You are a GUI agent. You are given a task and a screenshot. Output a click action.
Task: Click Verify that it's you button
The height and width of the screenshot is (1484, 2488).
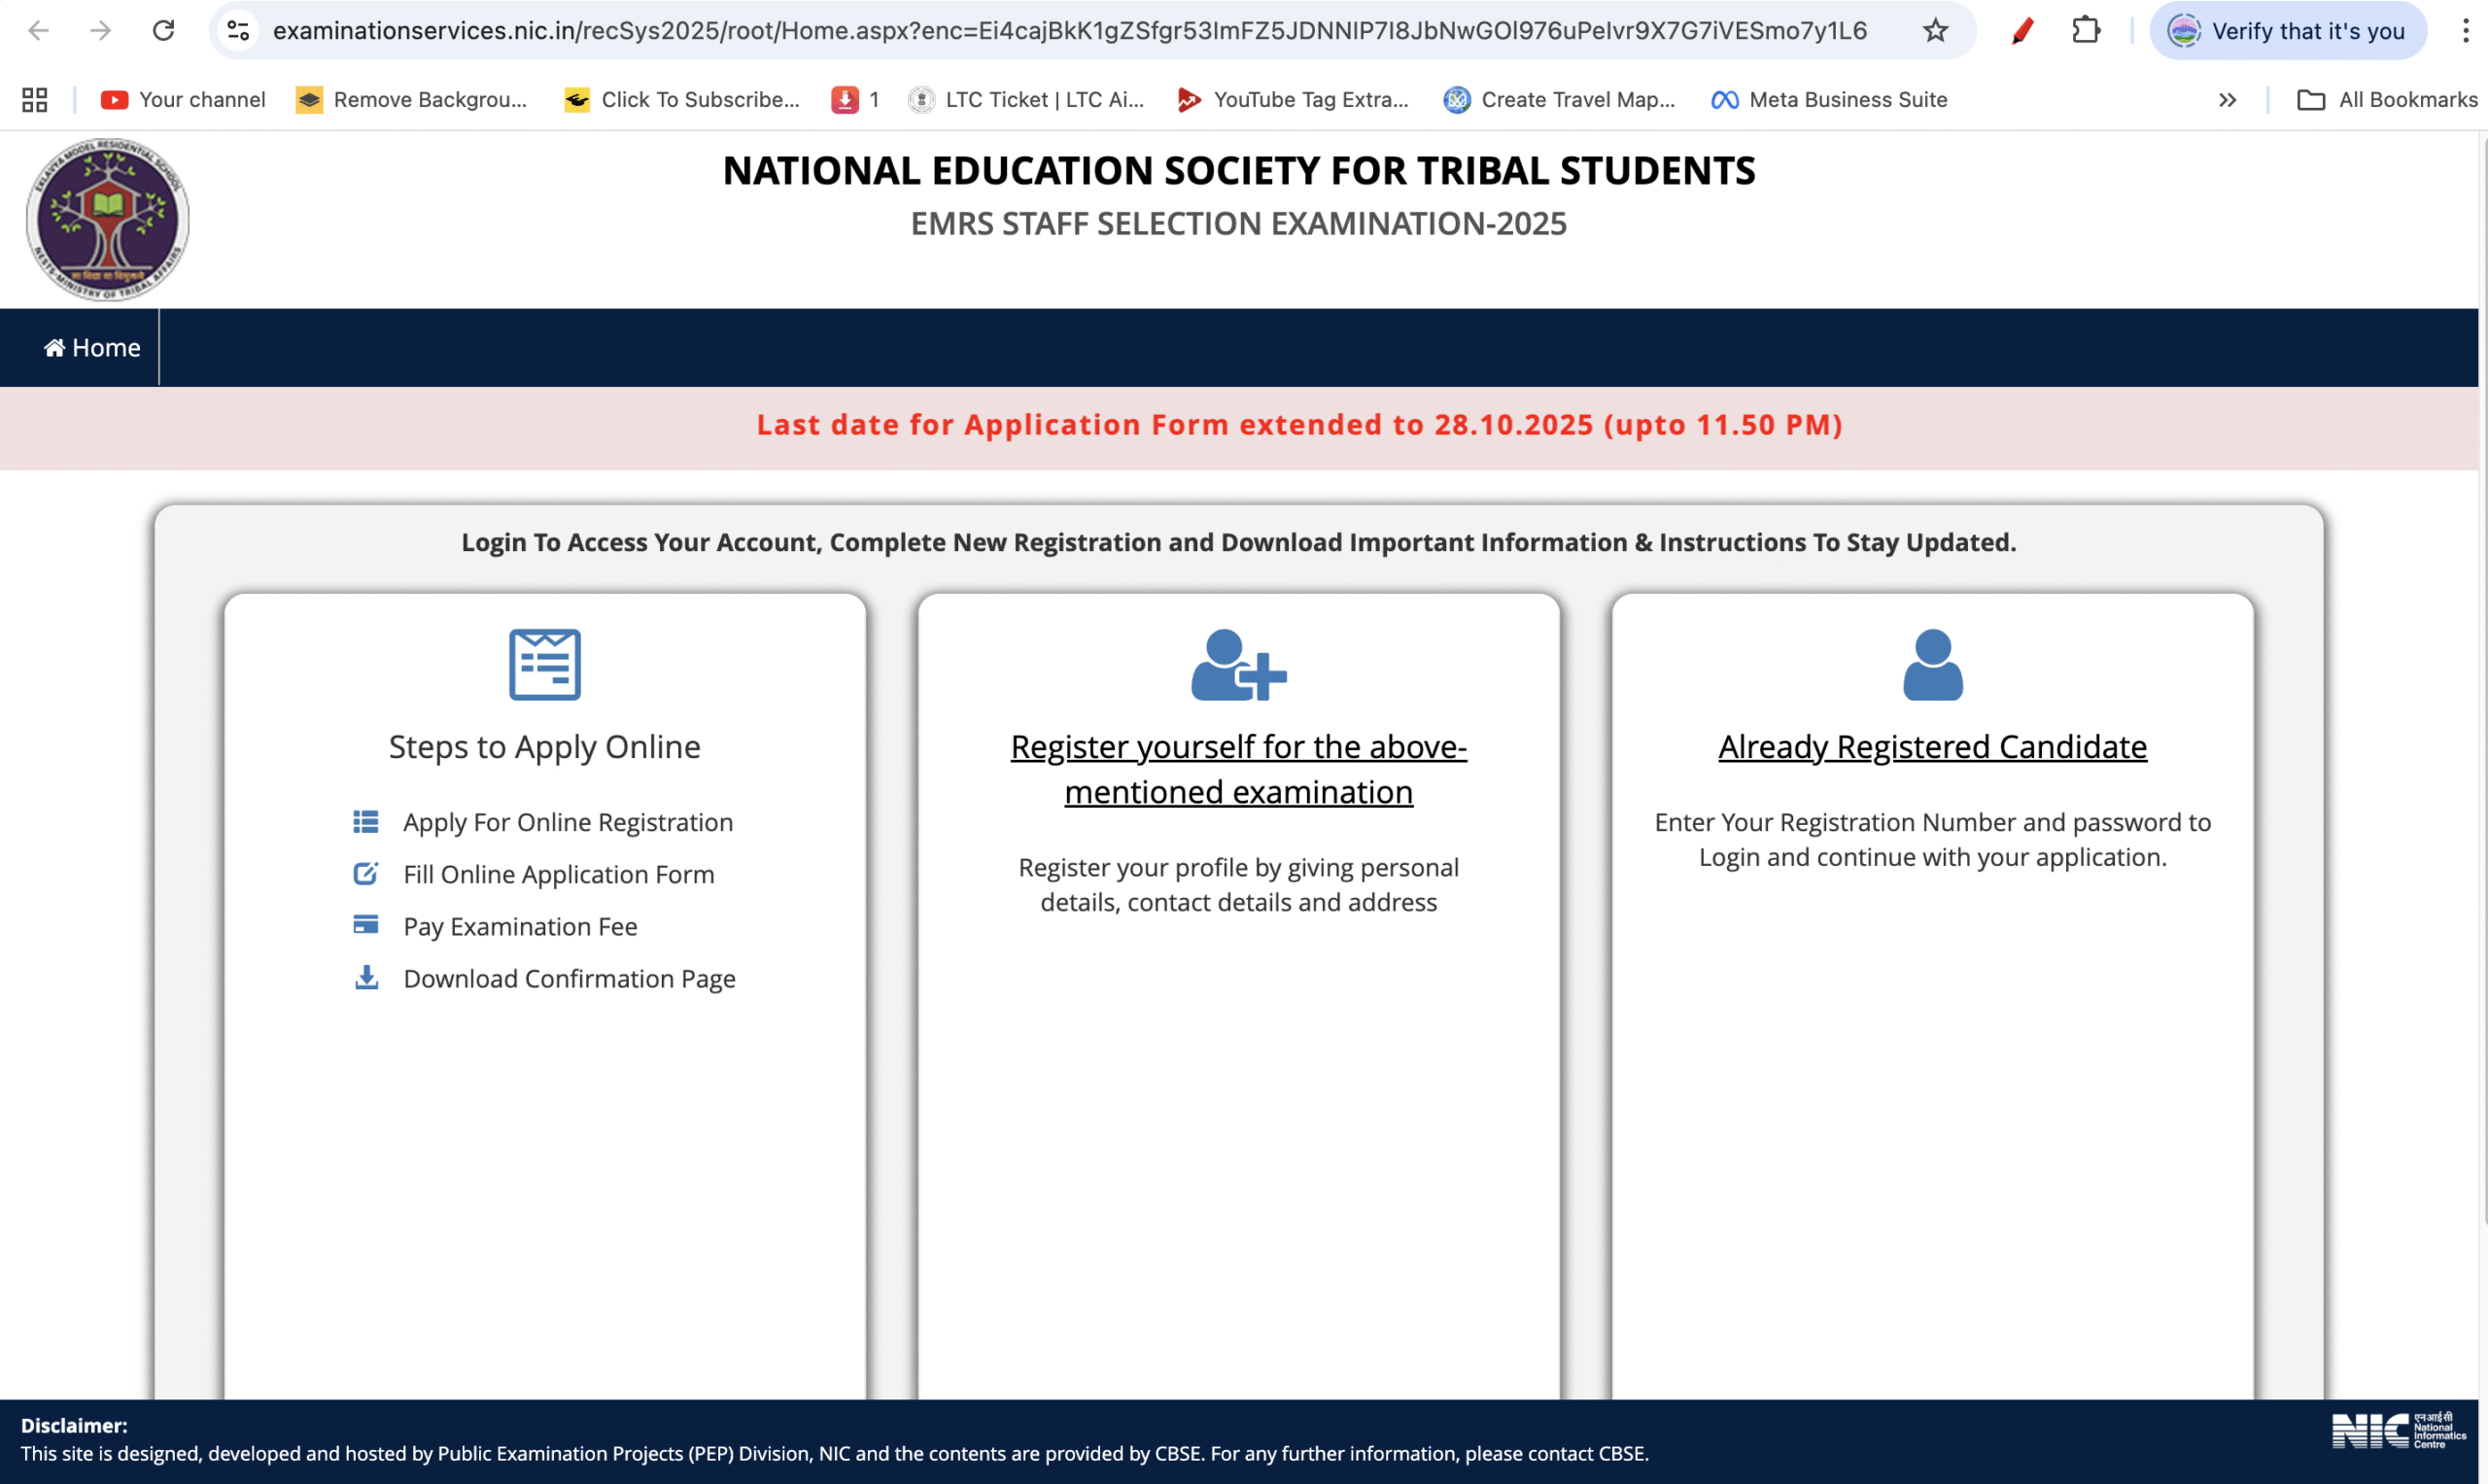point(2288,31)
